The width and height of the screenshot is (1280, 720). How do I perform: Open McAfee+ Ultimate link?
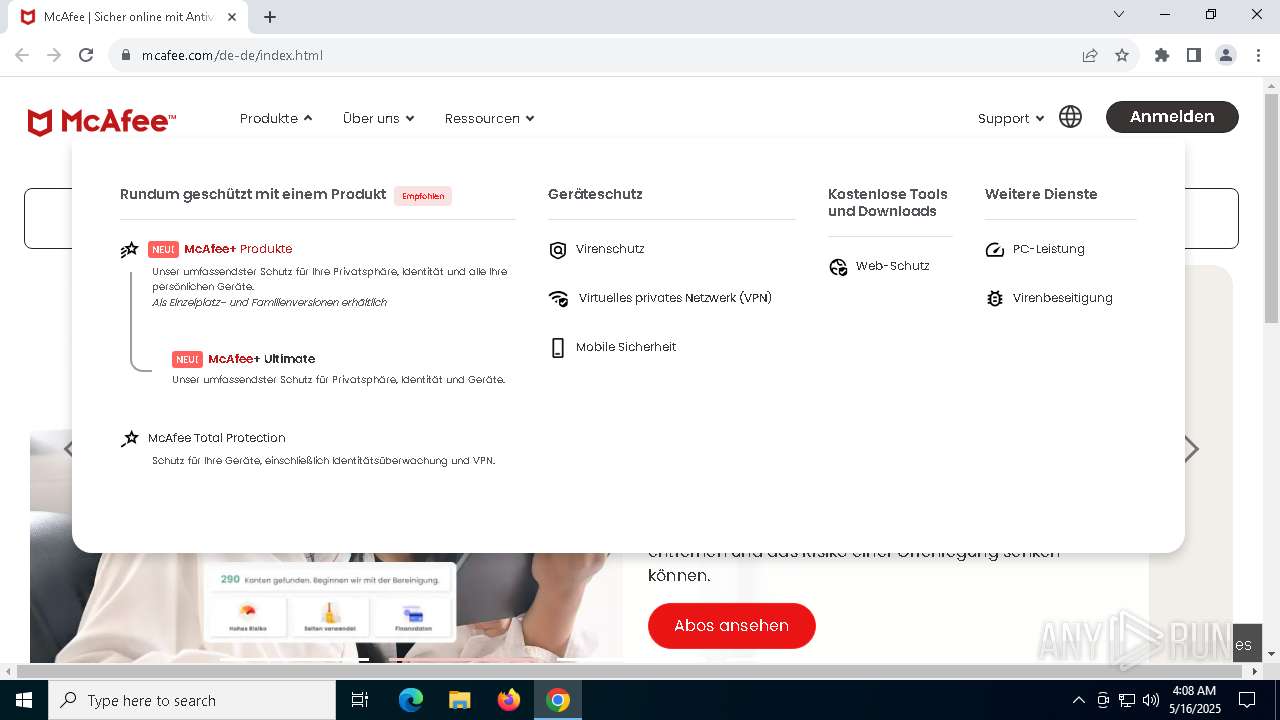click(261, 359)
